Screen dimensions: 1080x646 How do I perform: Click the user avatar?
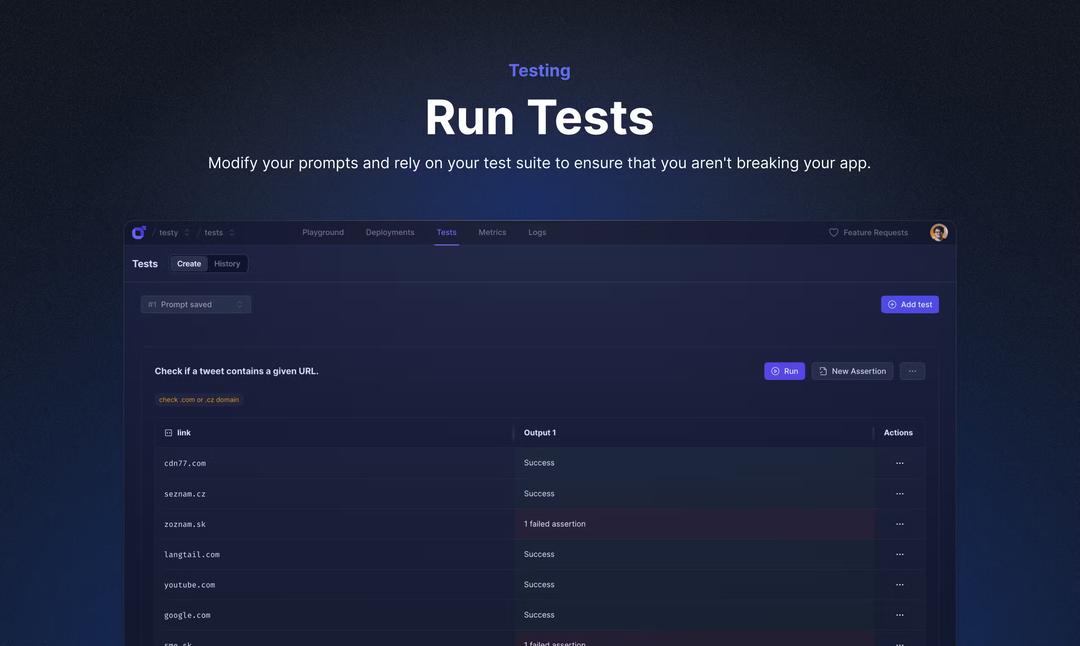pyautogui.click(x=938, y=233)
